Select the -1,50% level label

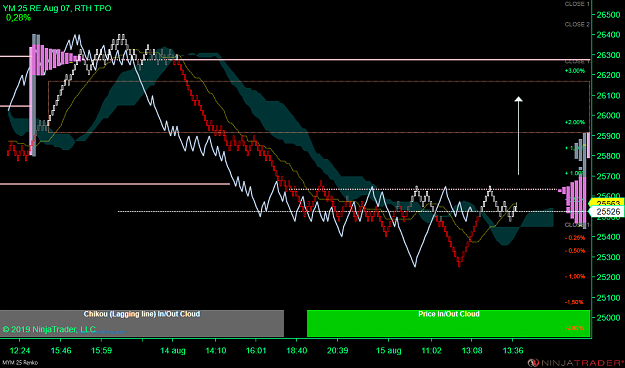[x=574, y=302]
